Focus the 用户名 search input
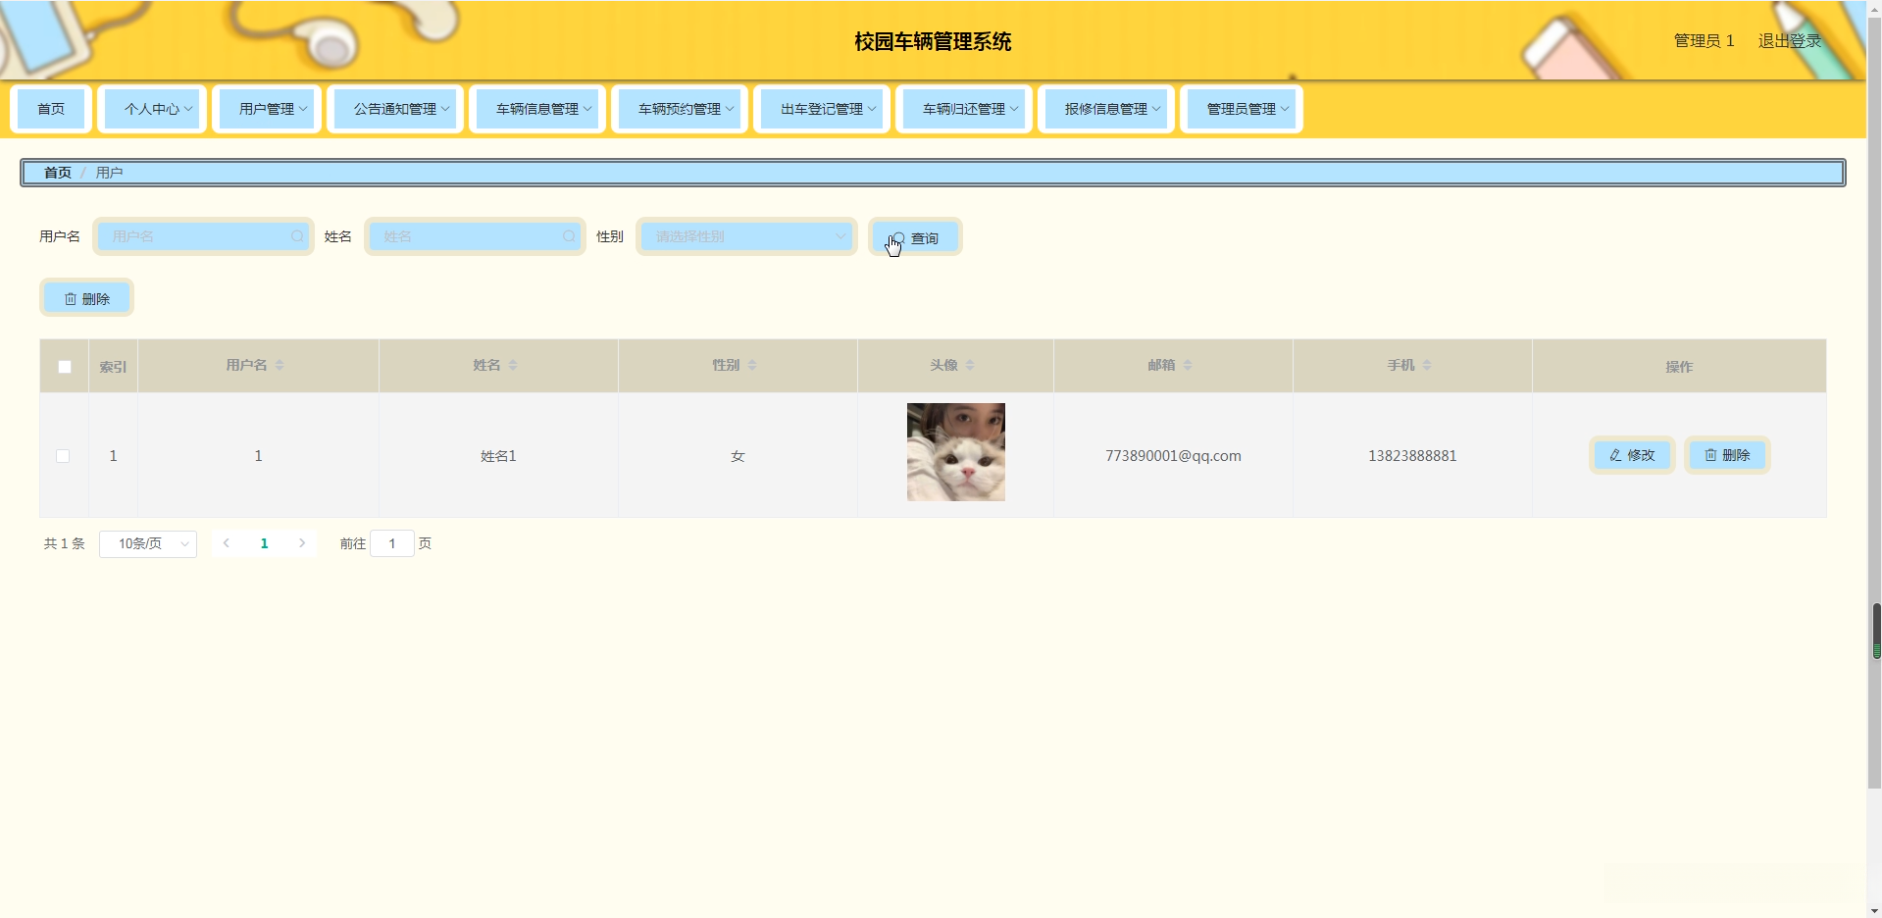The image size is (1882, 918). click(x=203, y=237)
